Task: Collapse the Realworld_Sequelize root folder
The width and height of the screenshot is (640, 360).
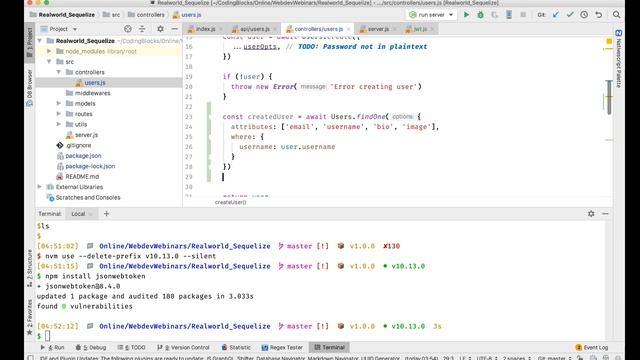Action: [x=40, y=41]
